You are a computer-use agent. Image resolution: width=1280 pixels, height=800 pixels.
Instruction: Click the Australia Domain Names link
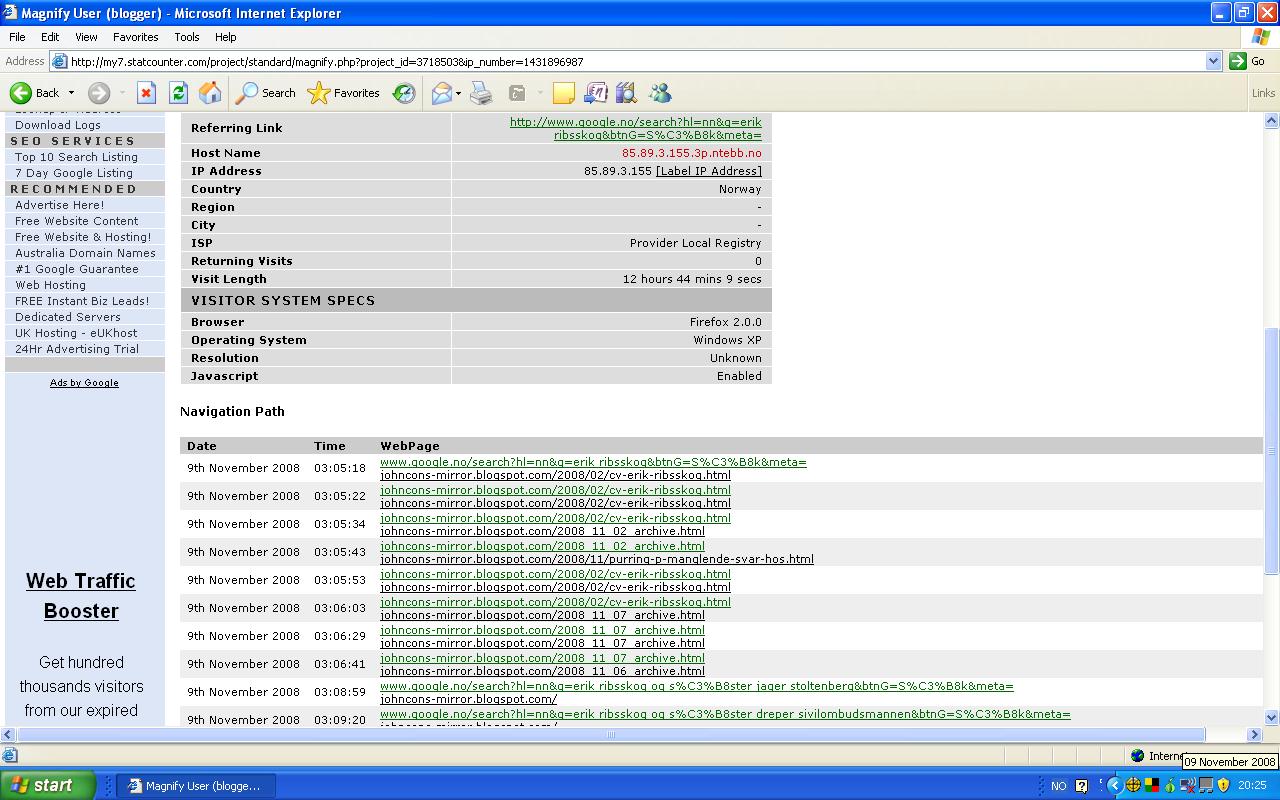pyautogui.click(x=85, y=253)
